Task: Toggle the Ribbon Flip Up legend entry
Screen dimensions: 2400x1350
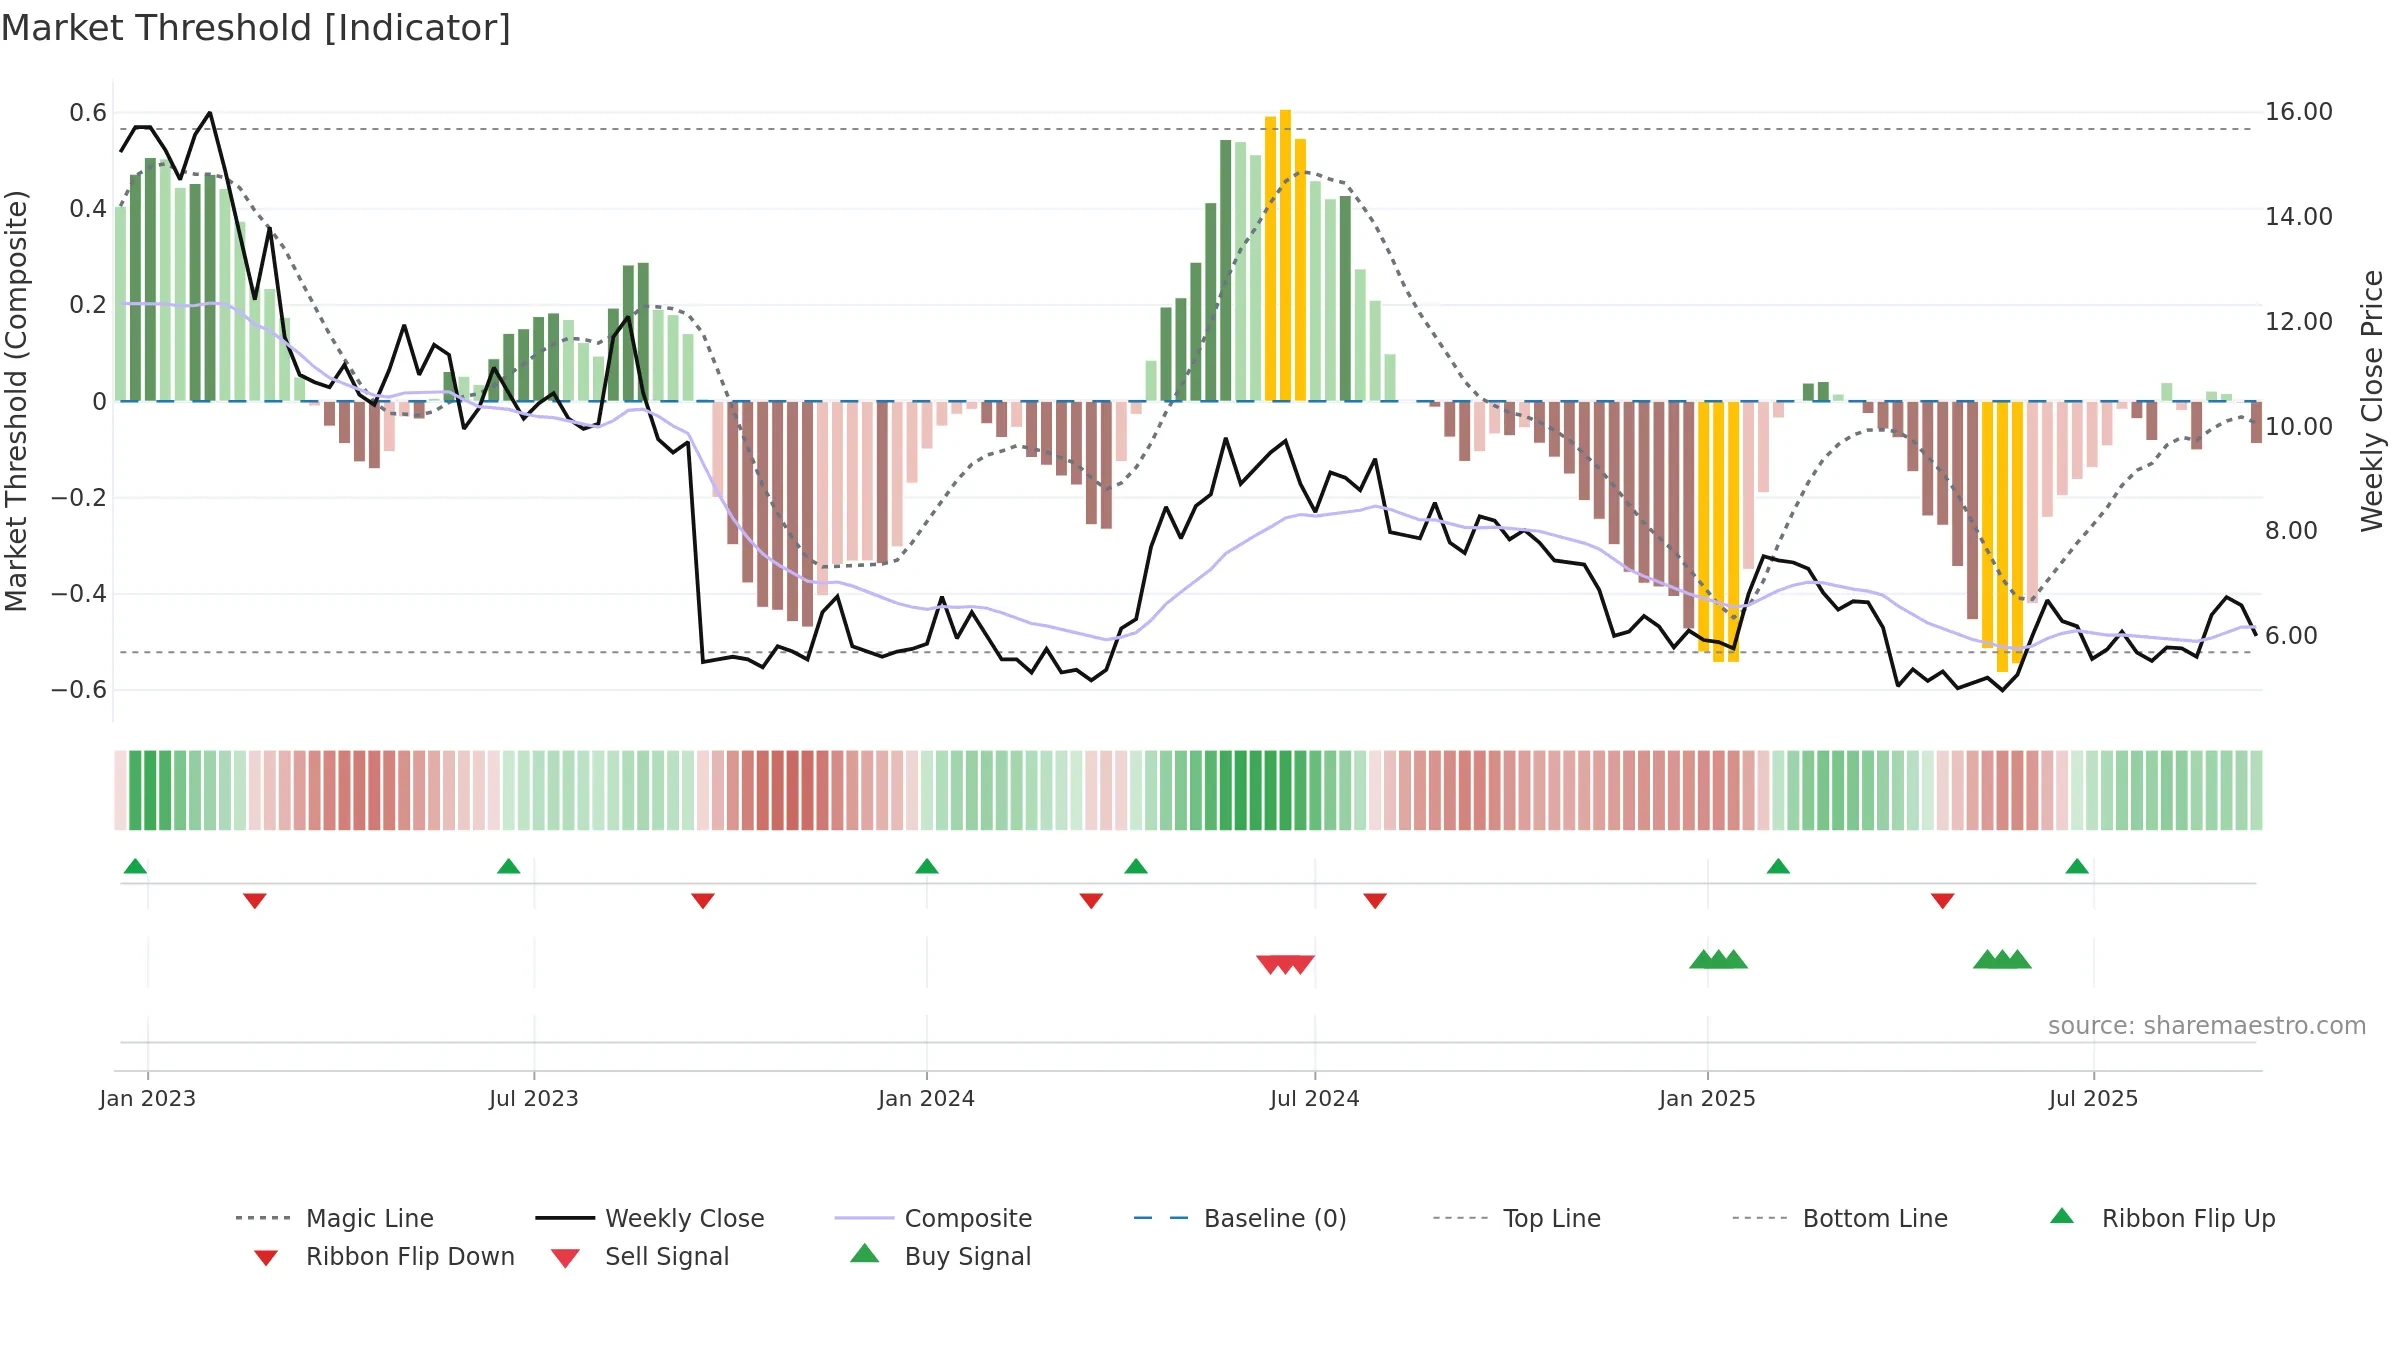Action: [x=2162, y=1218]
